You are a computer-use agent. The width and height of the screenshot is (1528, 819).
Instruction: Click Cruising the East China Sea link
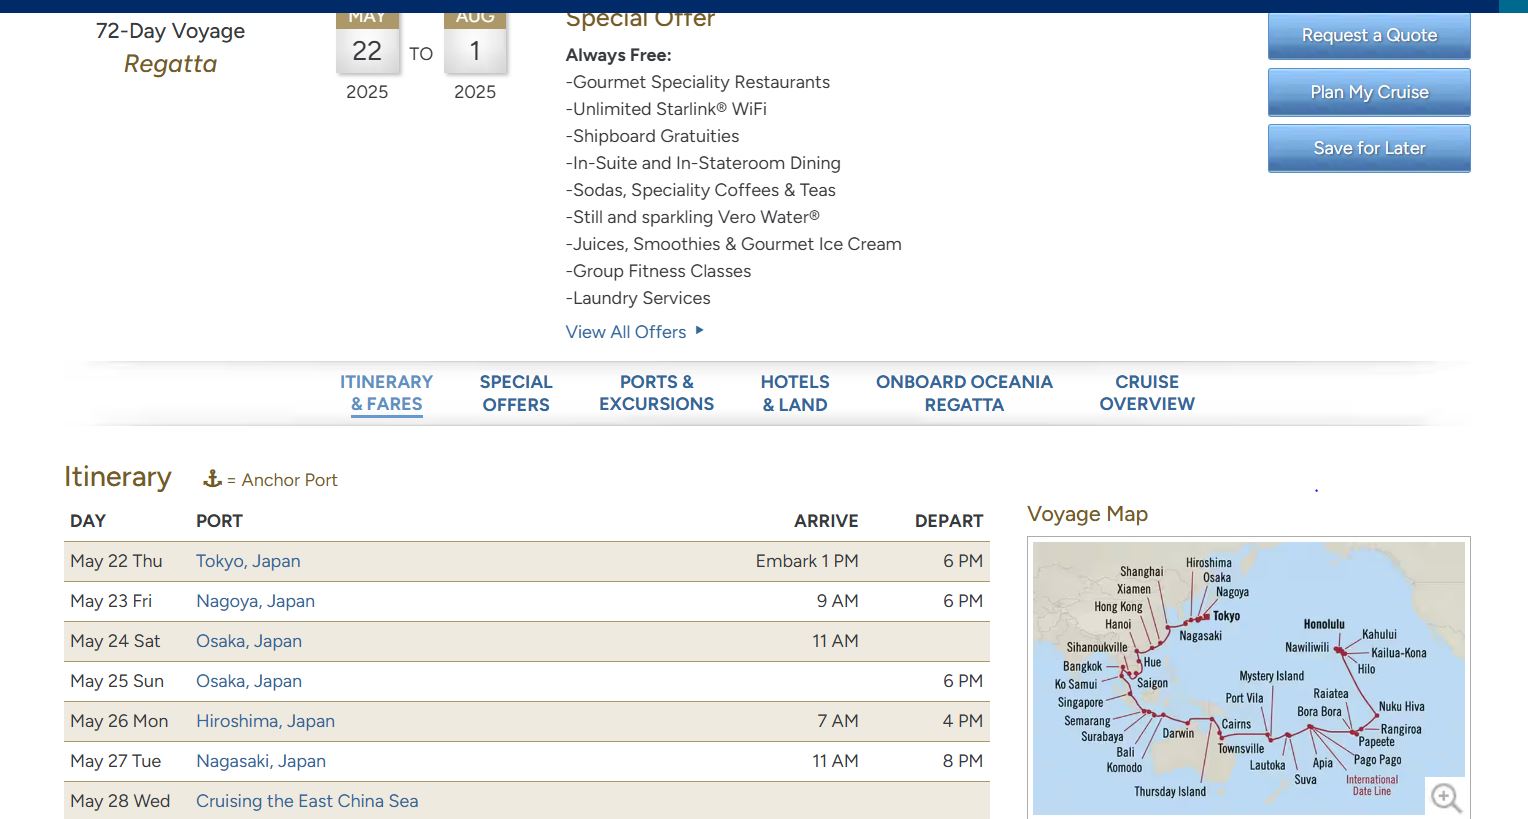coord(307,801)
